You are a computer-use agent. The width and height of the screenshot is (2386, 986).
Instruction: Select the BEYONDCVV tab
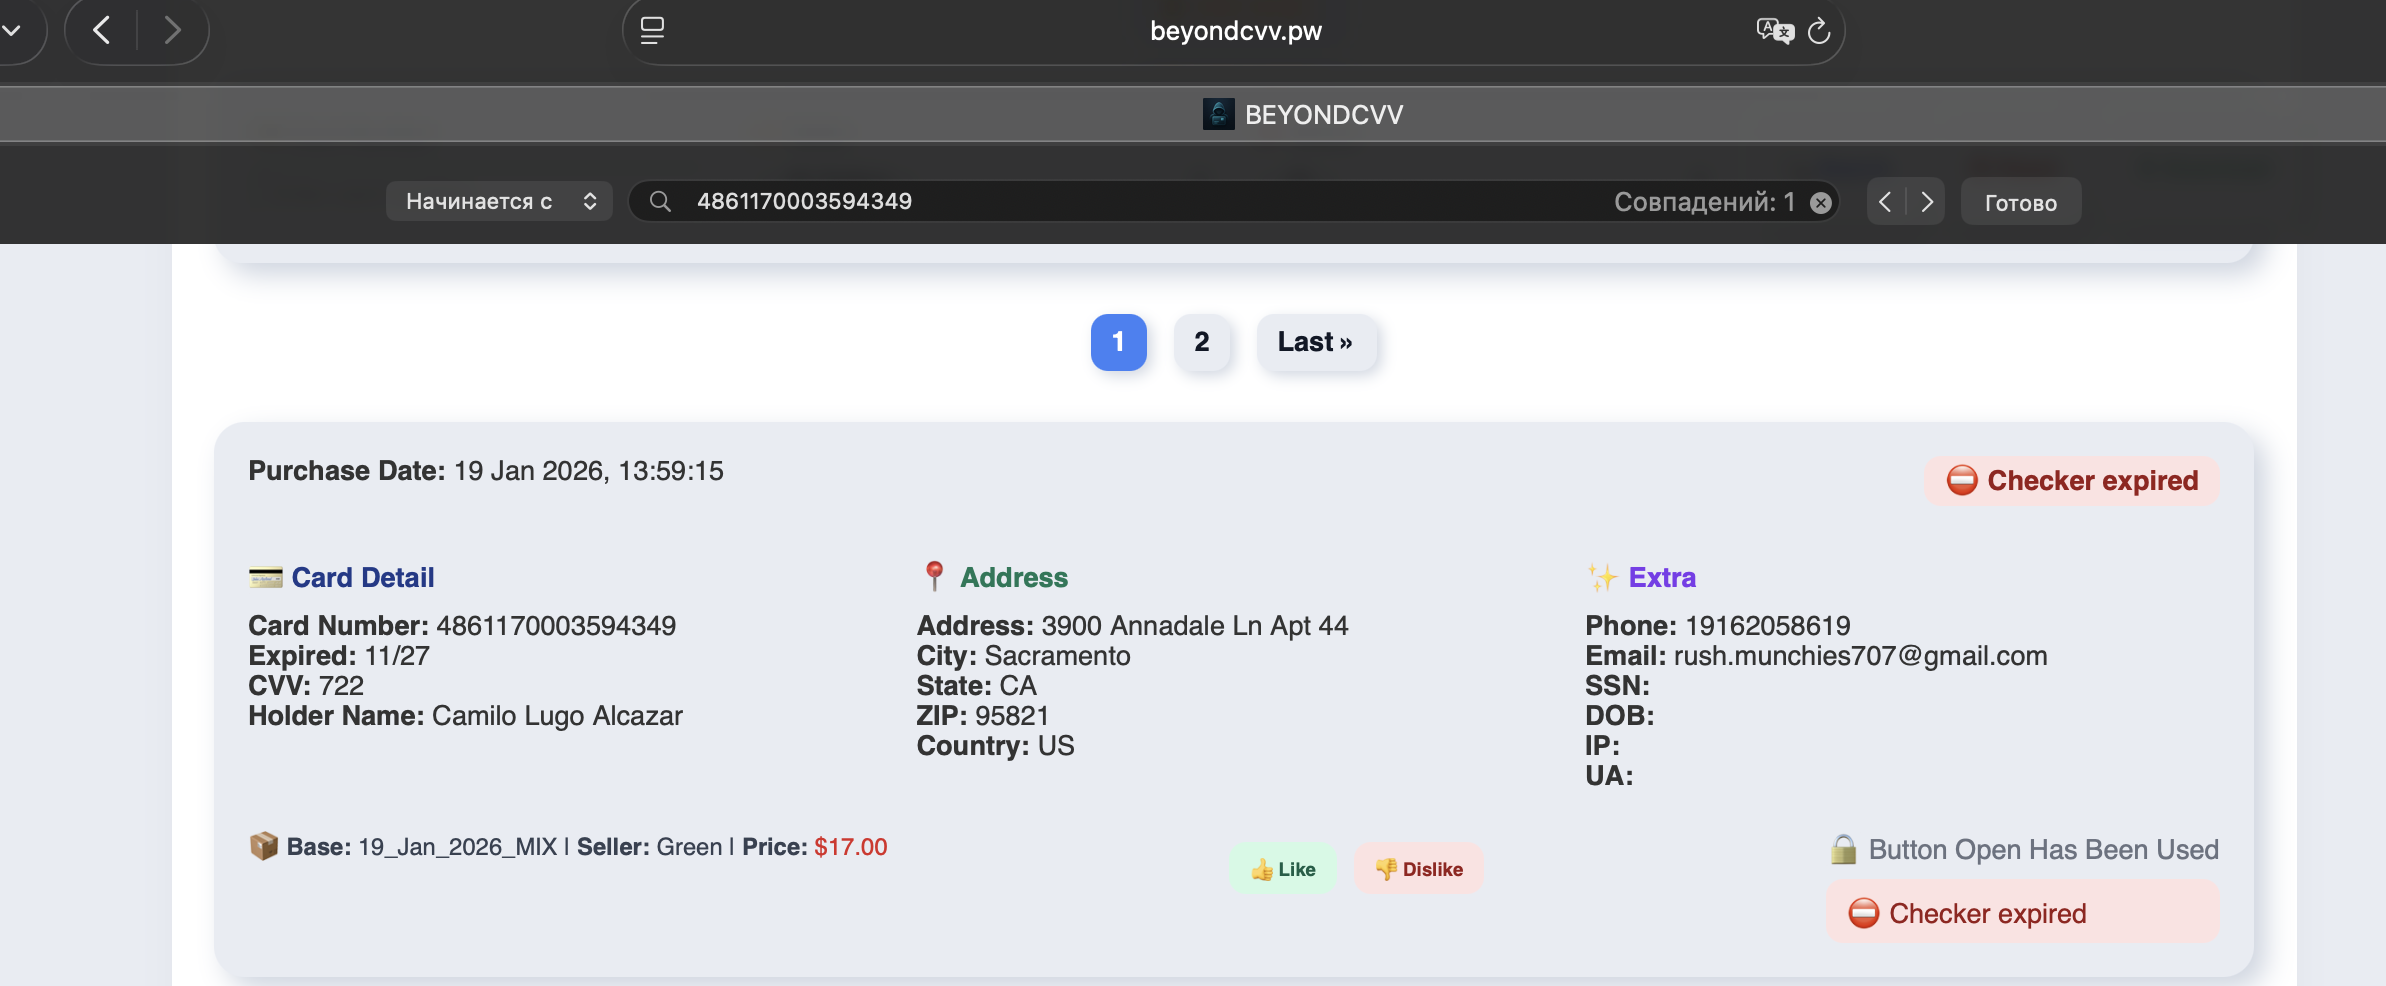pyautogui.click(x=1303, y=114)
